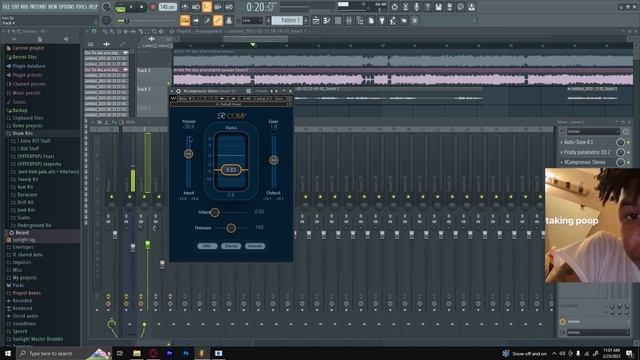The width and height of the screenshot is (640, 360).
Task: Click the export/render download icon
Action: [x=471, y=7]
